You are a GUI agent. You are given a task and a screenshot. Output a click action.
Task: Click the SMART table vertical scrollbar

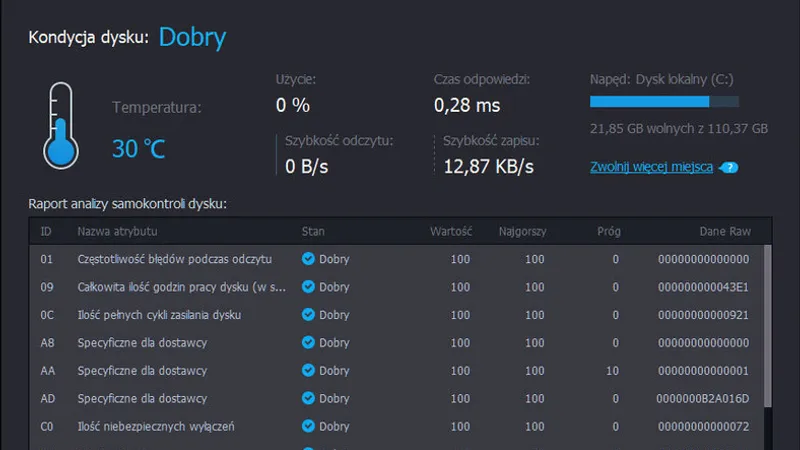click(x=767, y=330)
